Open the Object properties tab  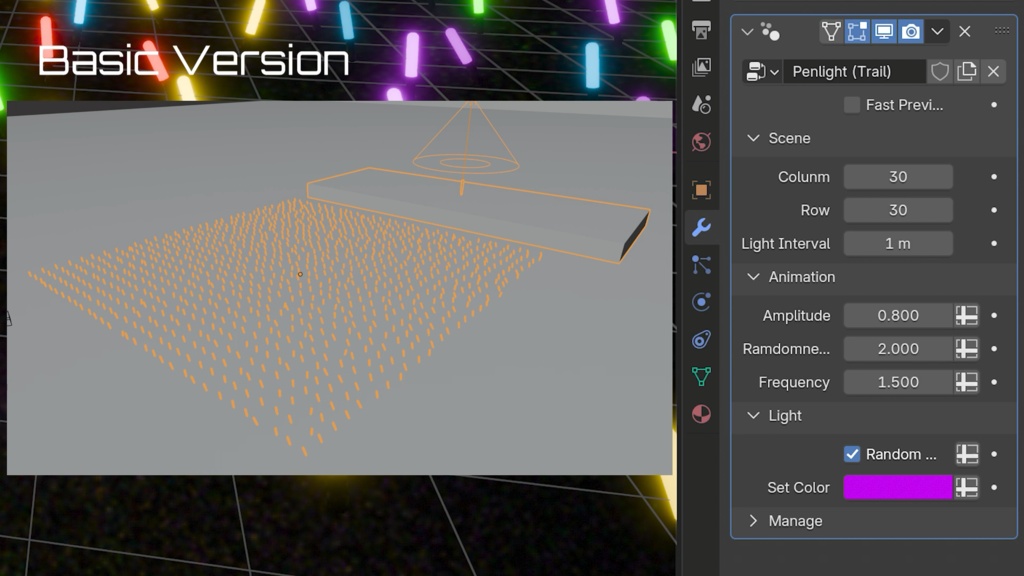click(701, 189)
